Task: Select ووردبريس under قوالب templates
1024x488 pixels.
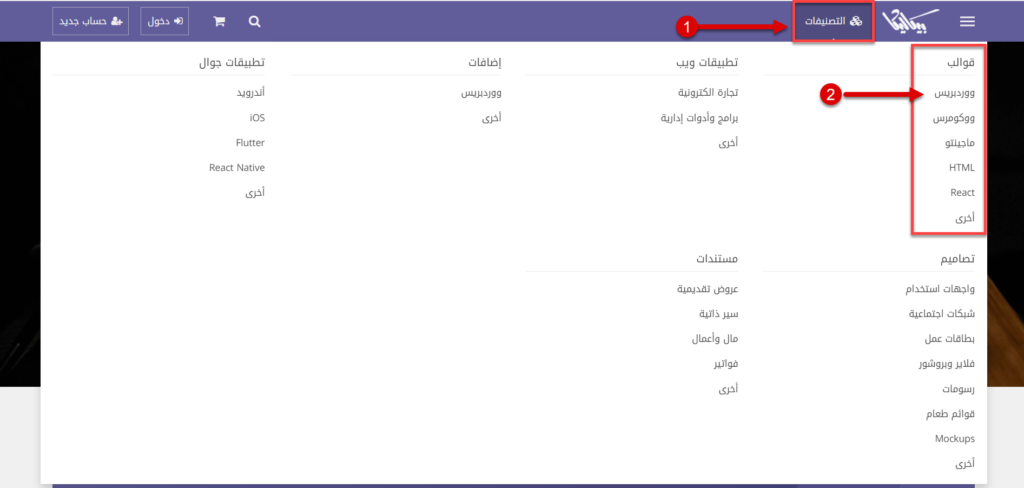Action: [x=953, y=93]
